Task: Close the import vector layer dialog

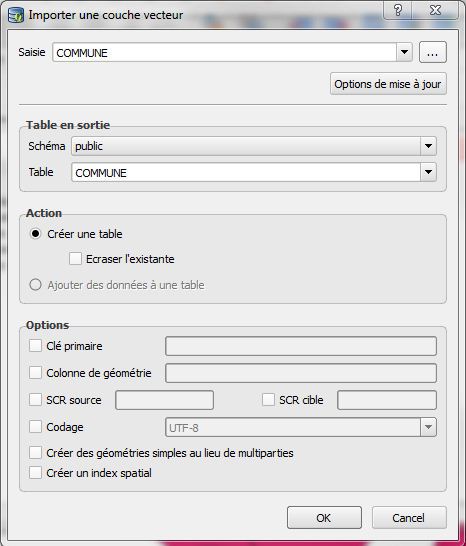Action: click(x=435, y=10)
